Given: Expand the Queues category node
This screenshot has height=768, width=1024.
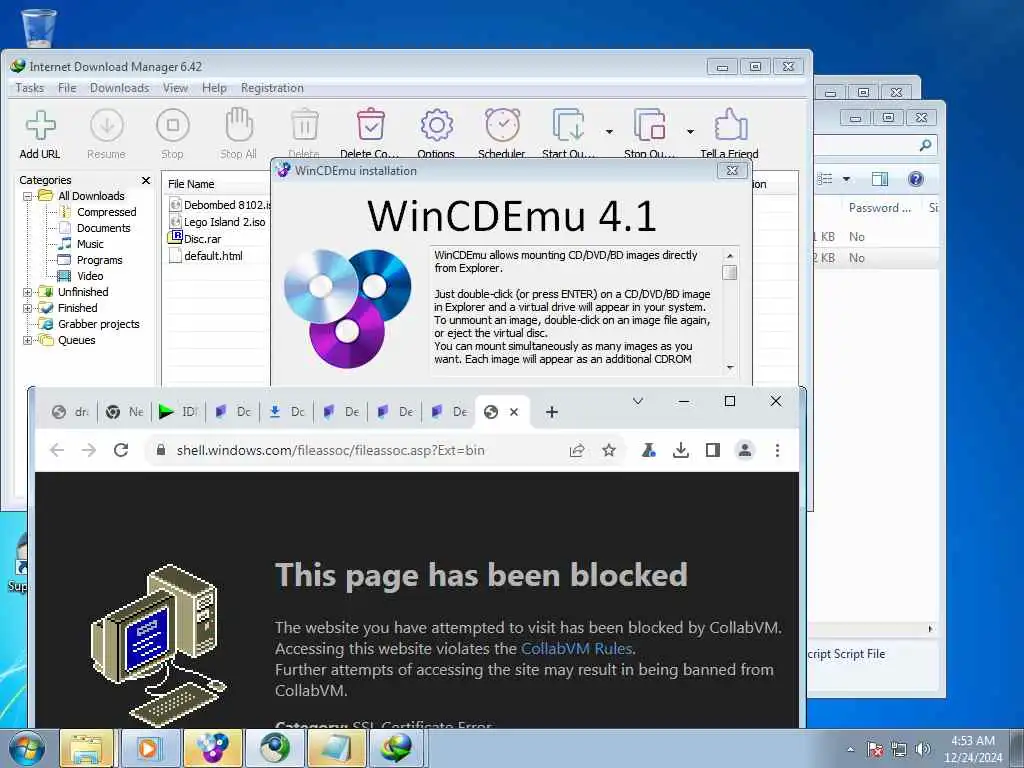Looking at the screenshot, I should 27,340.
